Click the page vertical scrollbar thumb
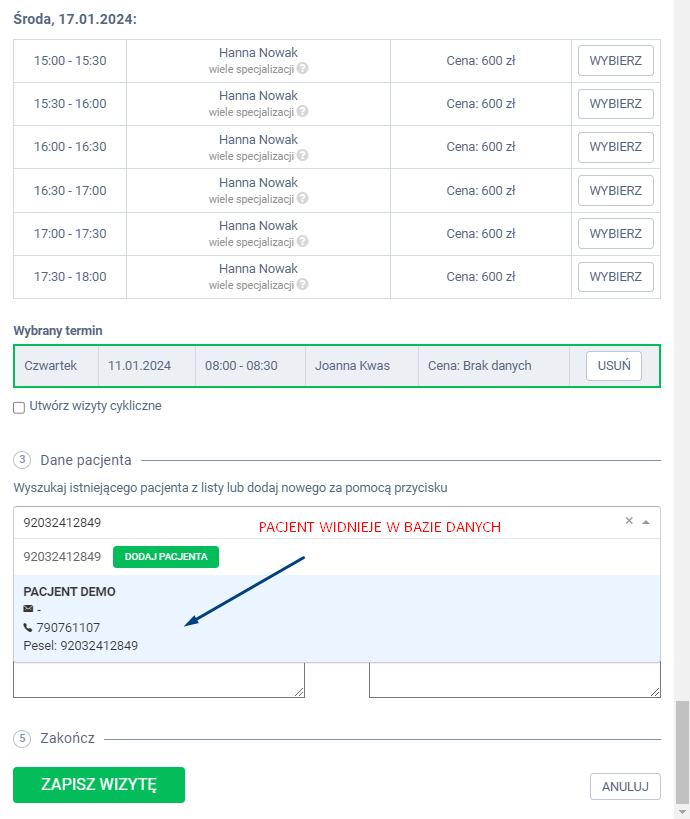 pos(682,750)
